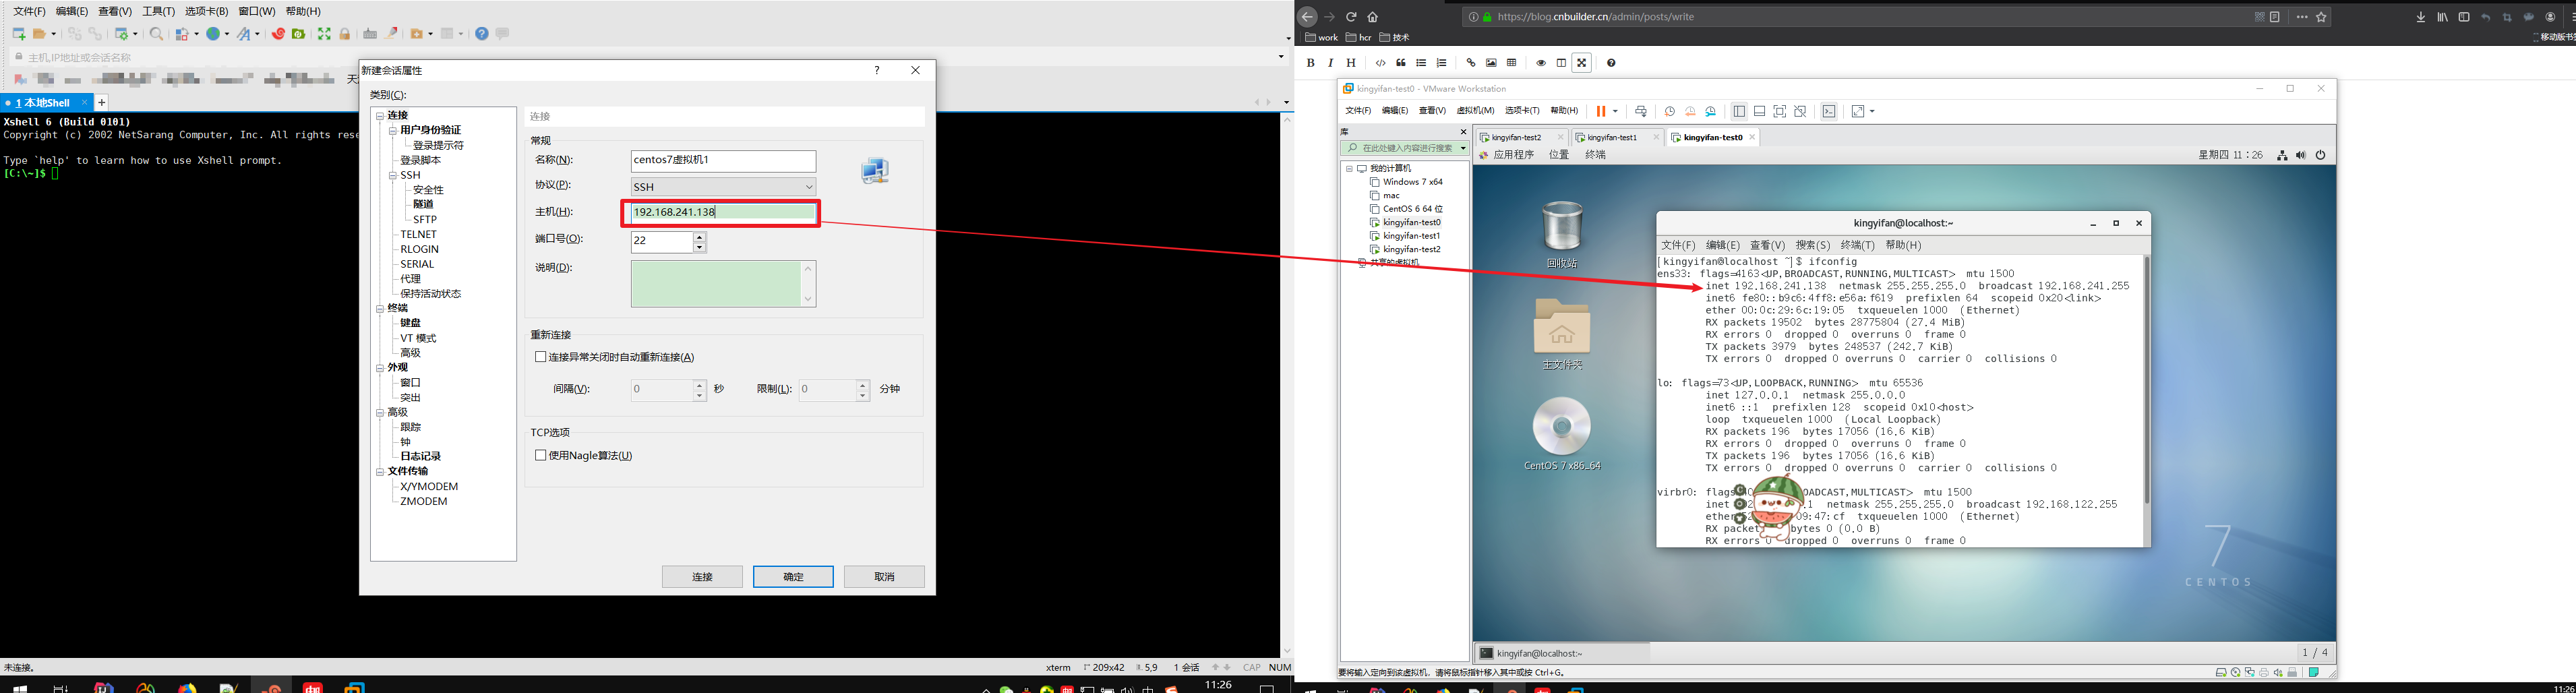
Task: Enable auto reconnect on abnormal close checkbox
Action: point(541,357)
